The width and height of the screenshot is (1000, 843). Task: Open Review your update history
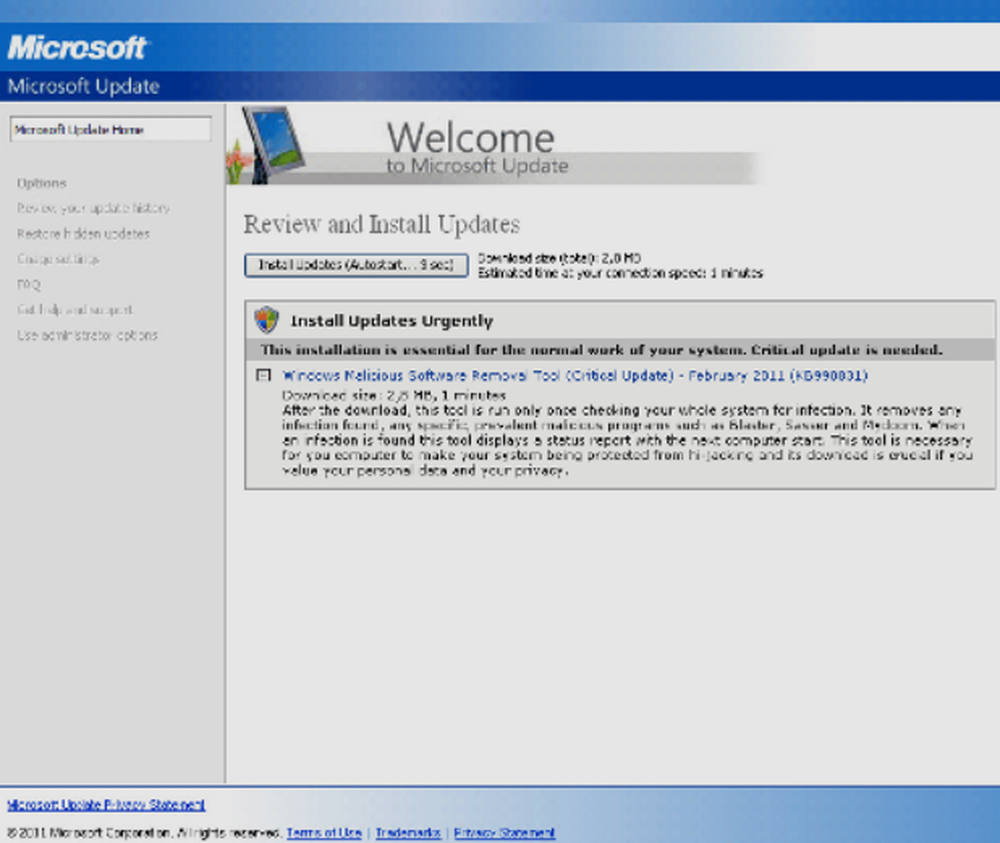pyautogui.click(x=93, y=208)
